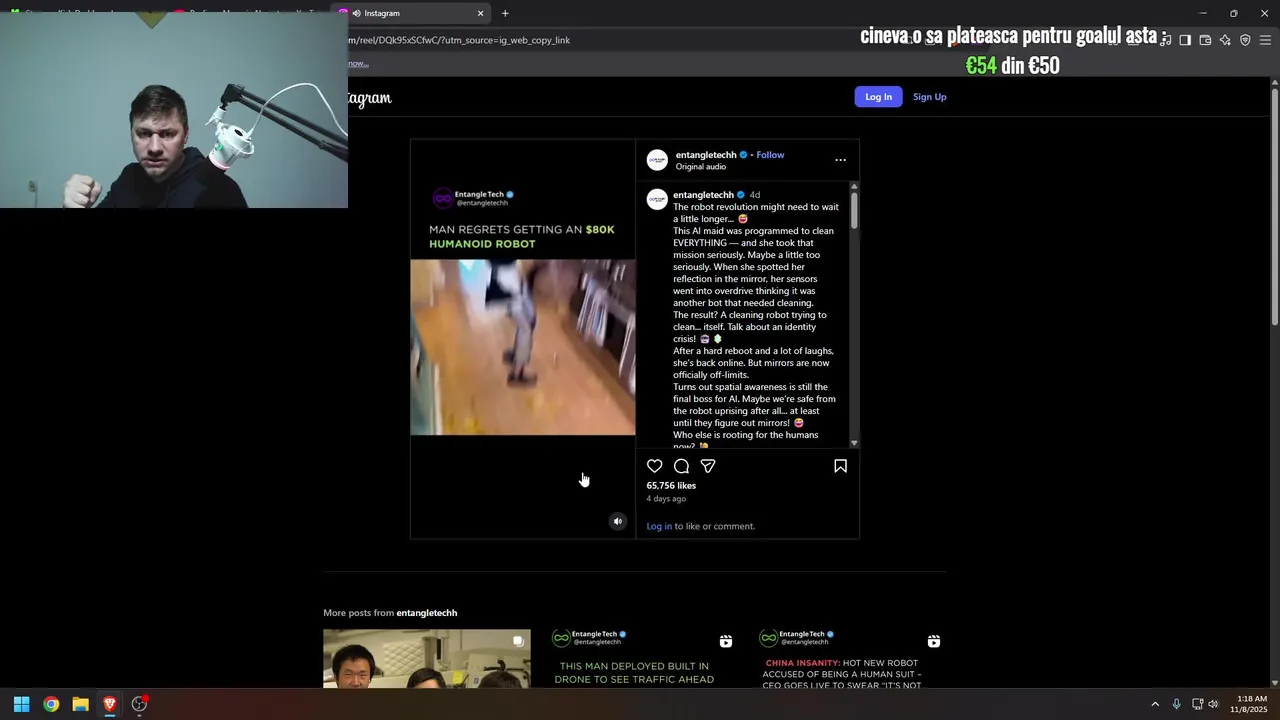
Task: Close the Instagram tab
Action: pyautogui.click(x=480, y=13)
